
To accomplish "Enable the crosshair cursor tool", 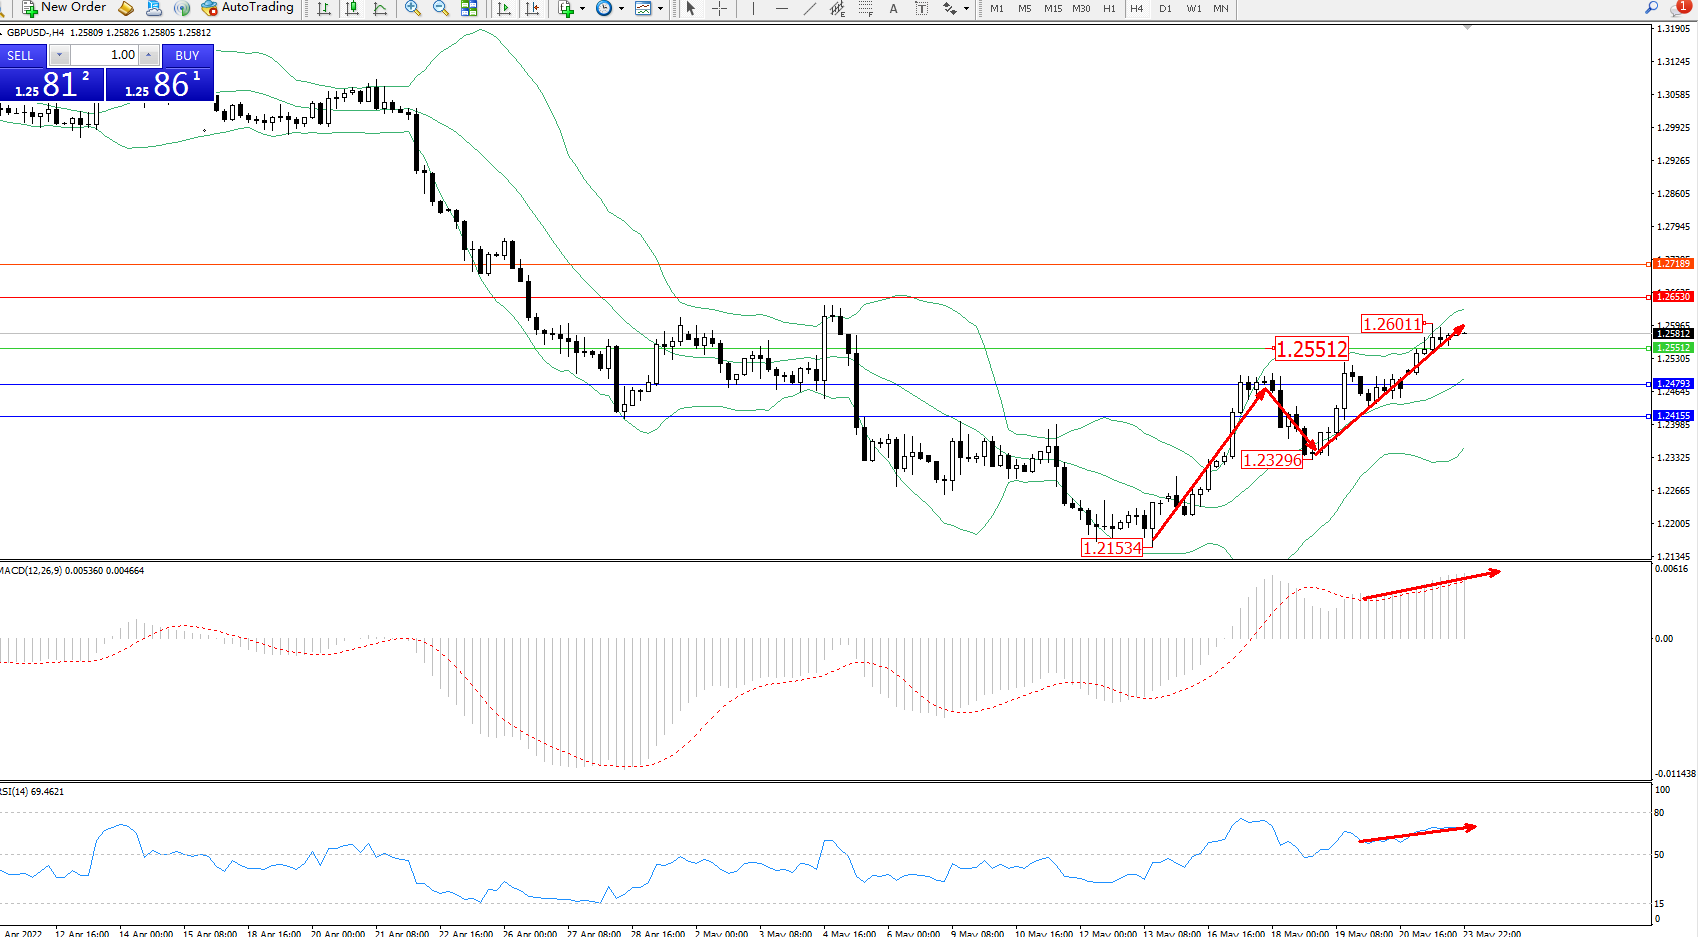I will click(719, 8).
